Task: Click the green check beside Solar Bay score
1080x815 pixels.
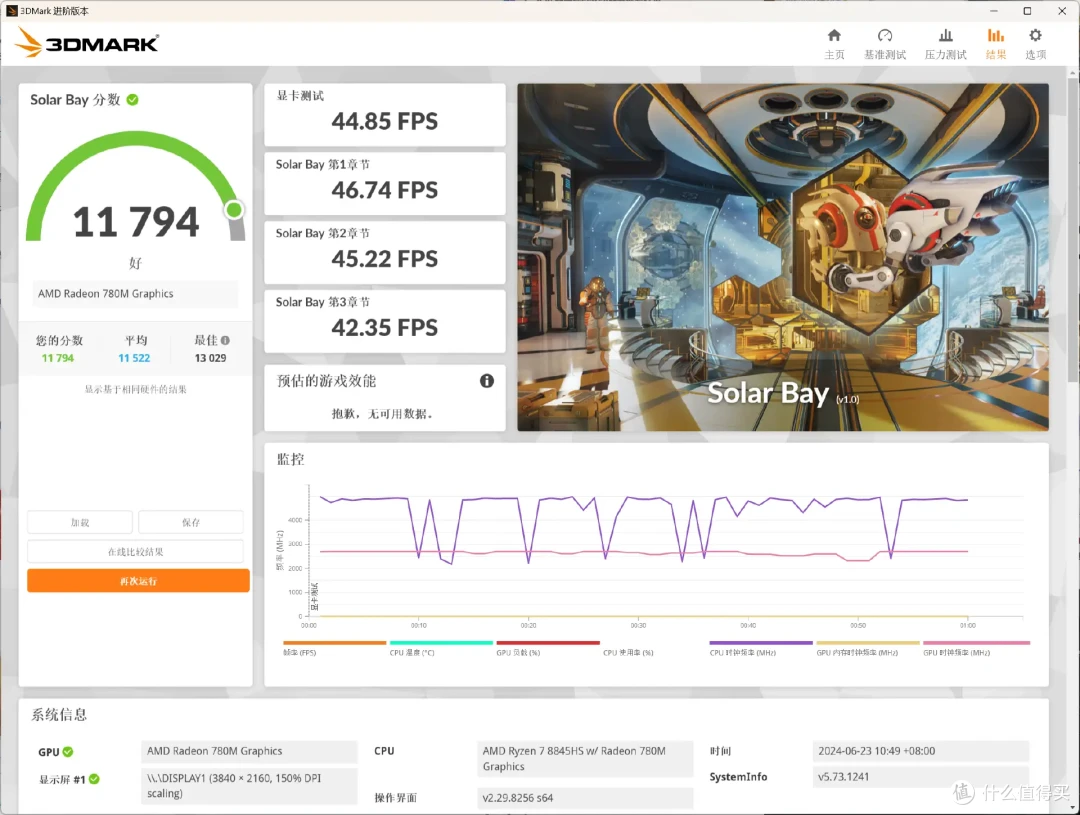Action: point(133,100)
